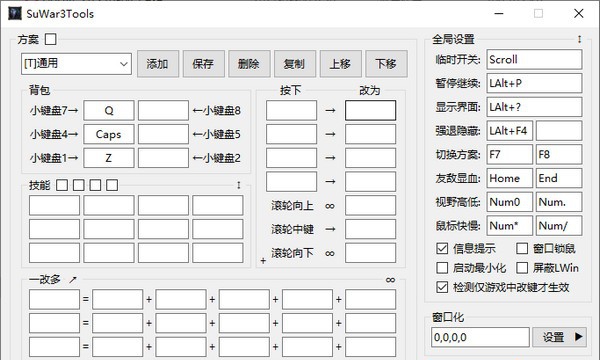The height and width of the screenshot is (360, 600).
Task: Enable the 窗口锁鼠 checkbox
Action: coord(522,249)
